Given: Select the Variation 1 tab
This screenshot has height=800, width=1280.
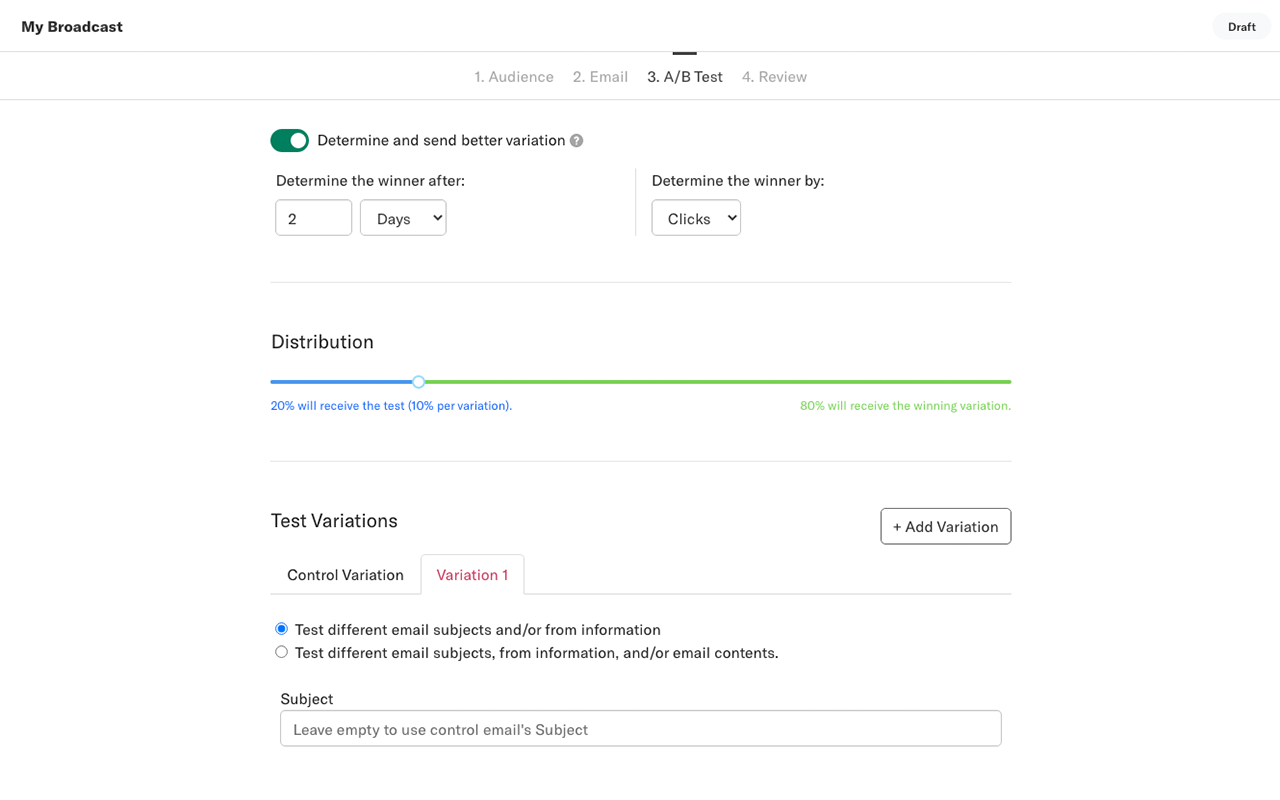Looking at the screenshot, I should click(x=472, y=575).
